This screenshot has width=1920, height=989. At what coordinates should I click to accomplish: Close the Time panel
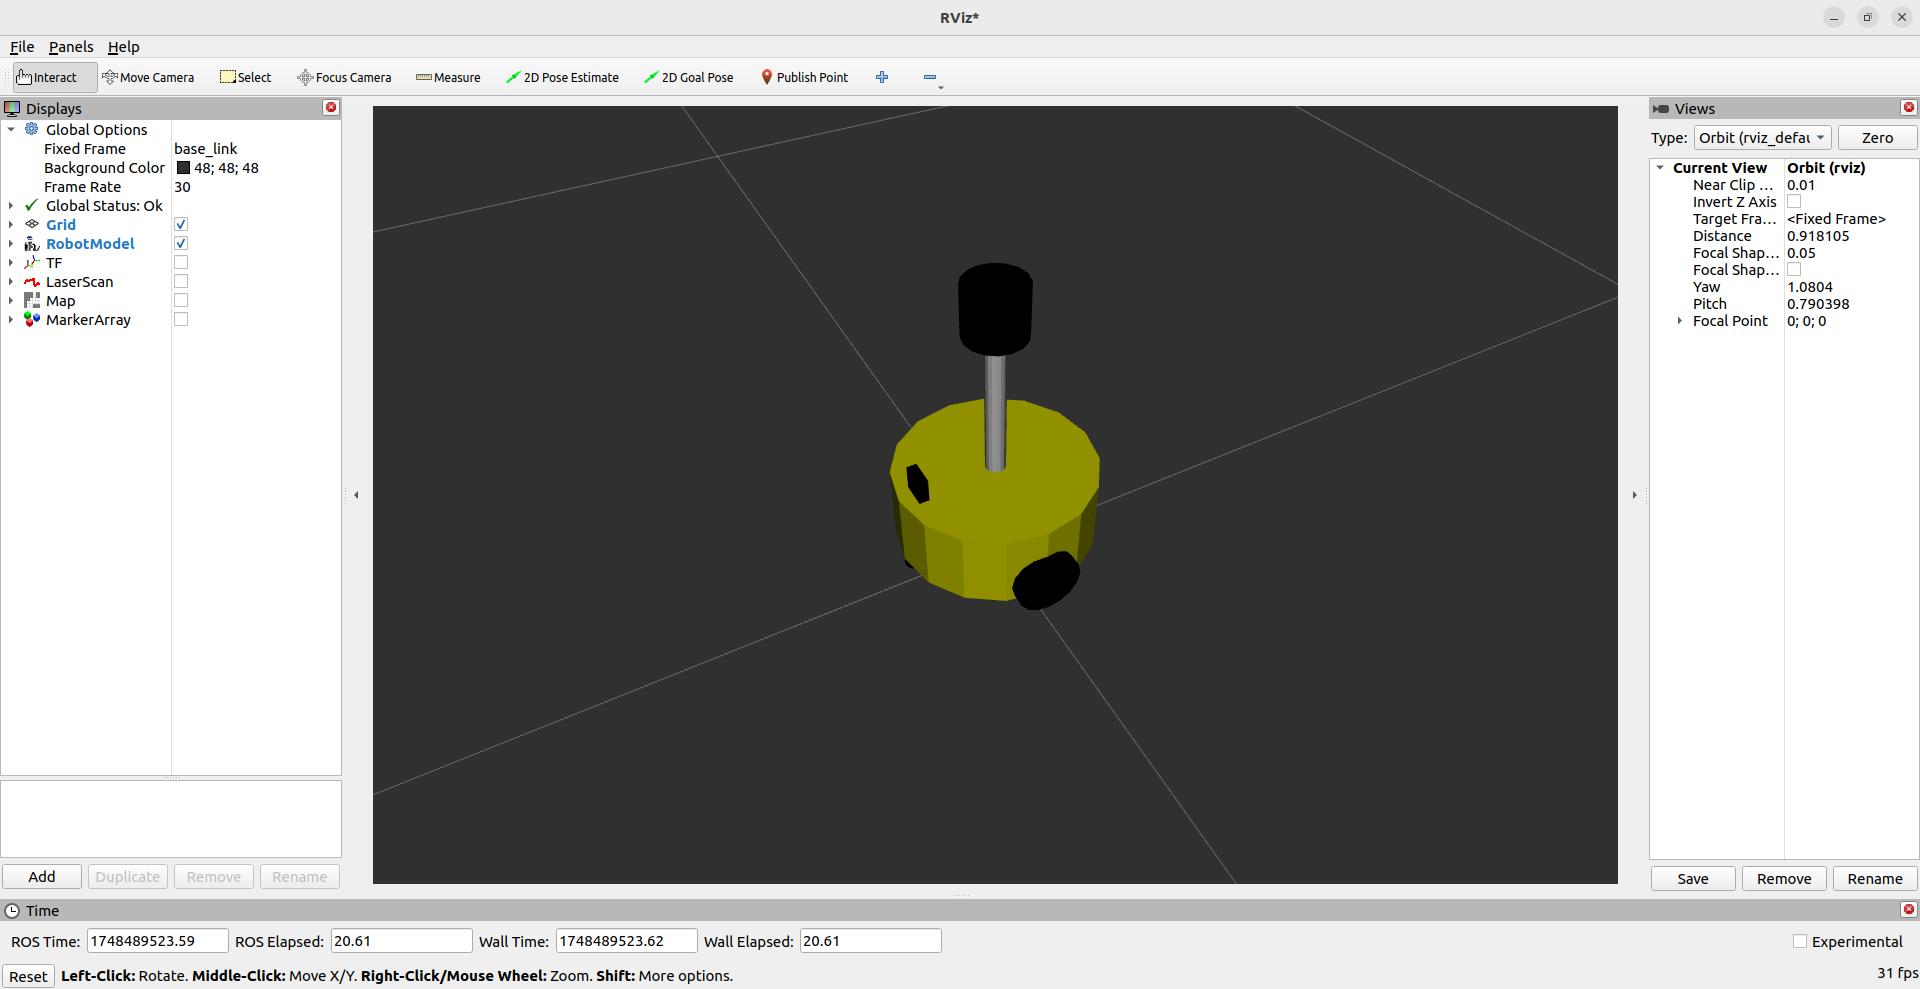click(1908, 909)
